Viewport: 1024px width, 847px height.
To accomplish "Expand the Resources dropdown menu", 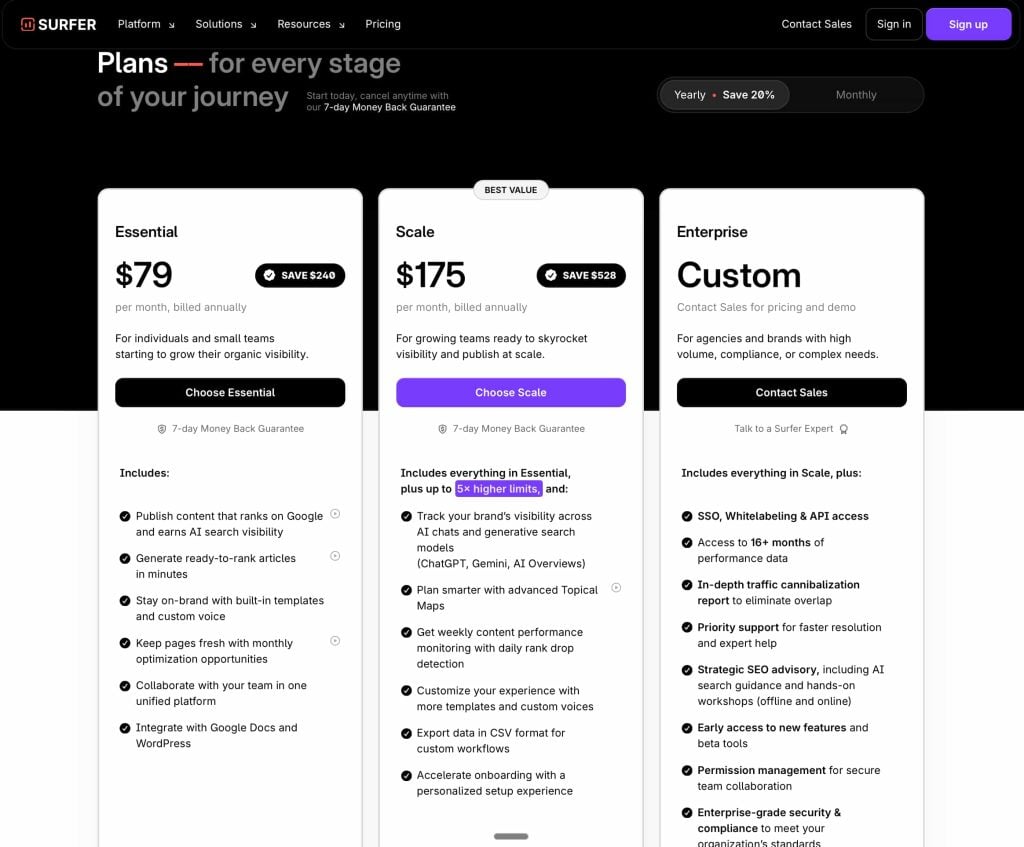I will click(x=311, y=24).
